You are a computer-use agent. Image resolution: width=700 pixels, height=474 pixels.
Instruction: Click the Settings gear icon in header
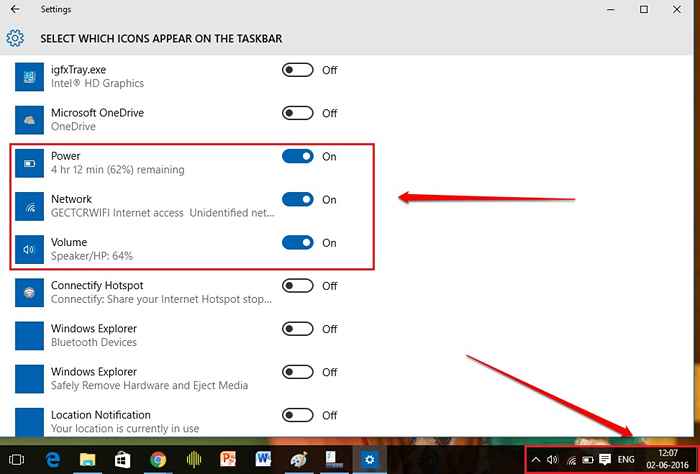click(x=15, y=38)
